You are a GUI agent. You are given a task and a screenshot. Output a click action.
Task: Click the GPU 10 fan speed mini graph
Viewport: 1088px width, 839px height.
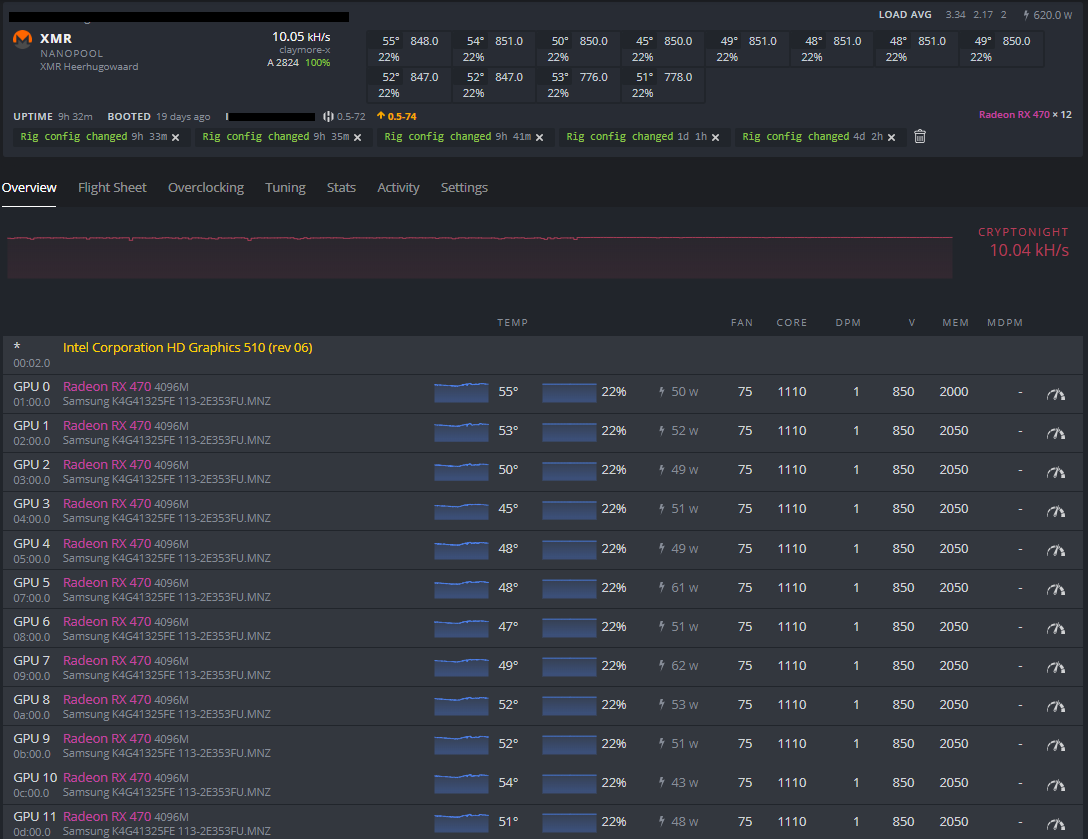click(x=569, y=783)
